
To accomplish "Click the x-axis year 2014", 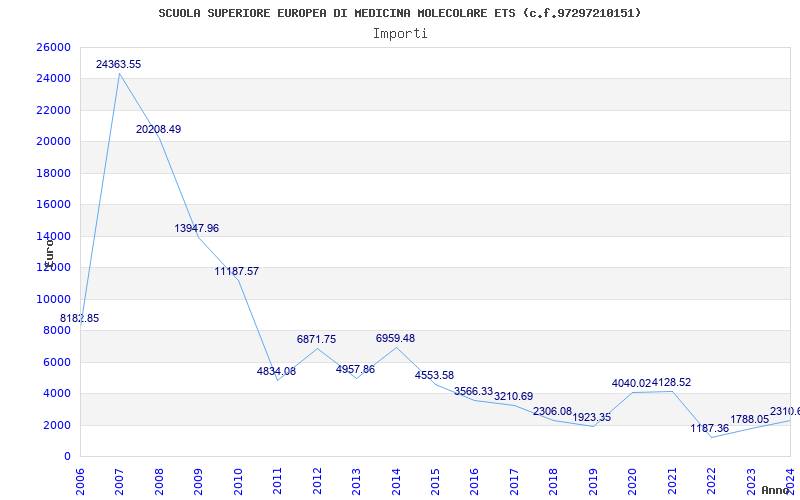I will coord(396,480).
